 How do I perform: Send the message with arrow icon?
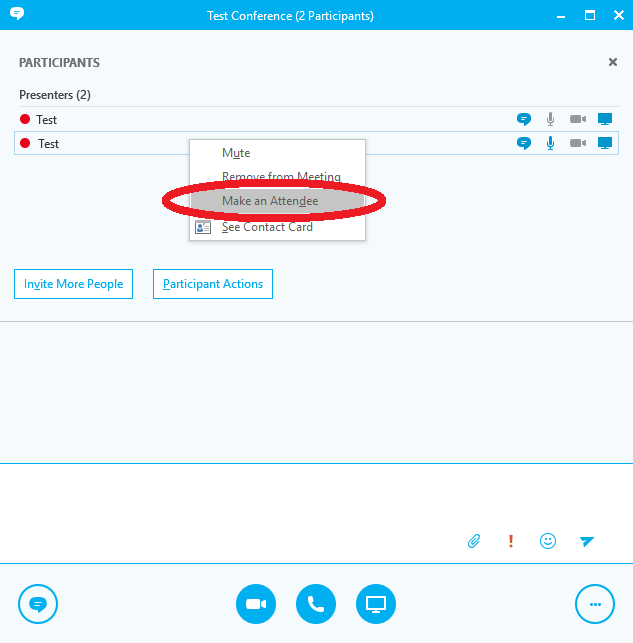coord(587,541)
